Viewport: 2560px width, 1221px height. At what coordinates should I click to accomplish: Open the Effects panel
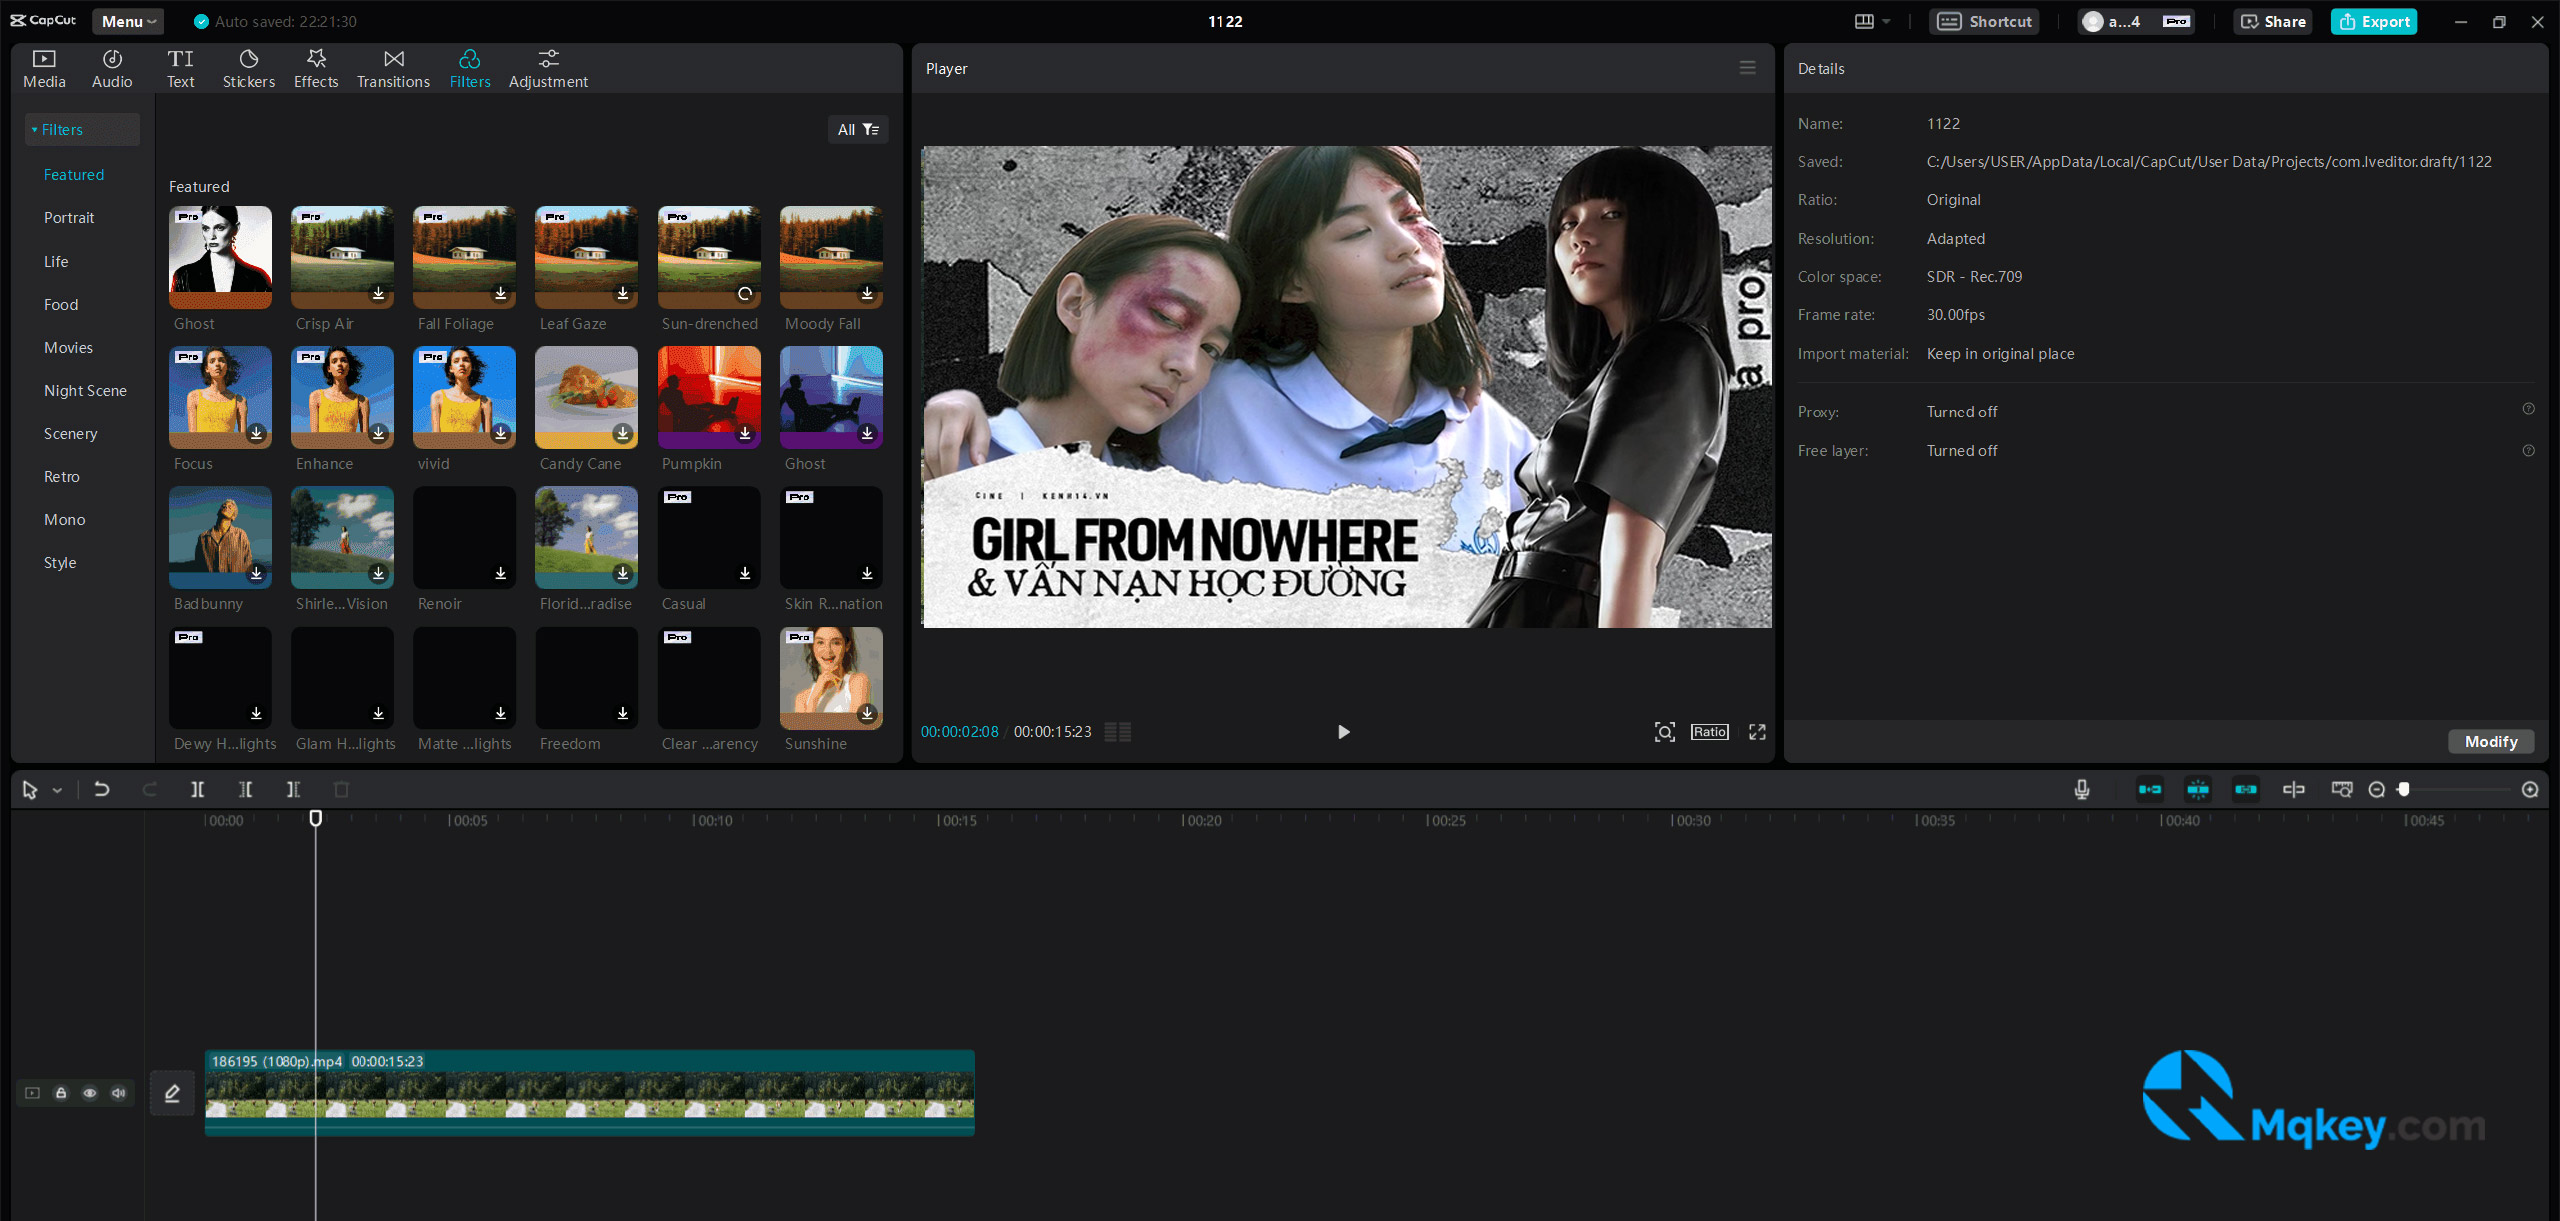point(316,69)
